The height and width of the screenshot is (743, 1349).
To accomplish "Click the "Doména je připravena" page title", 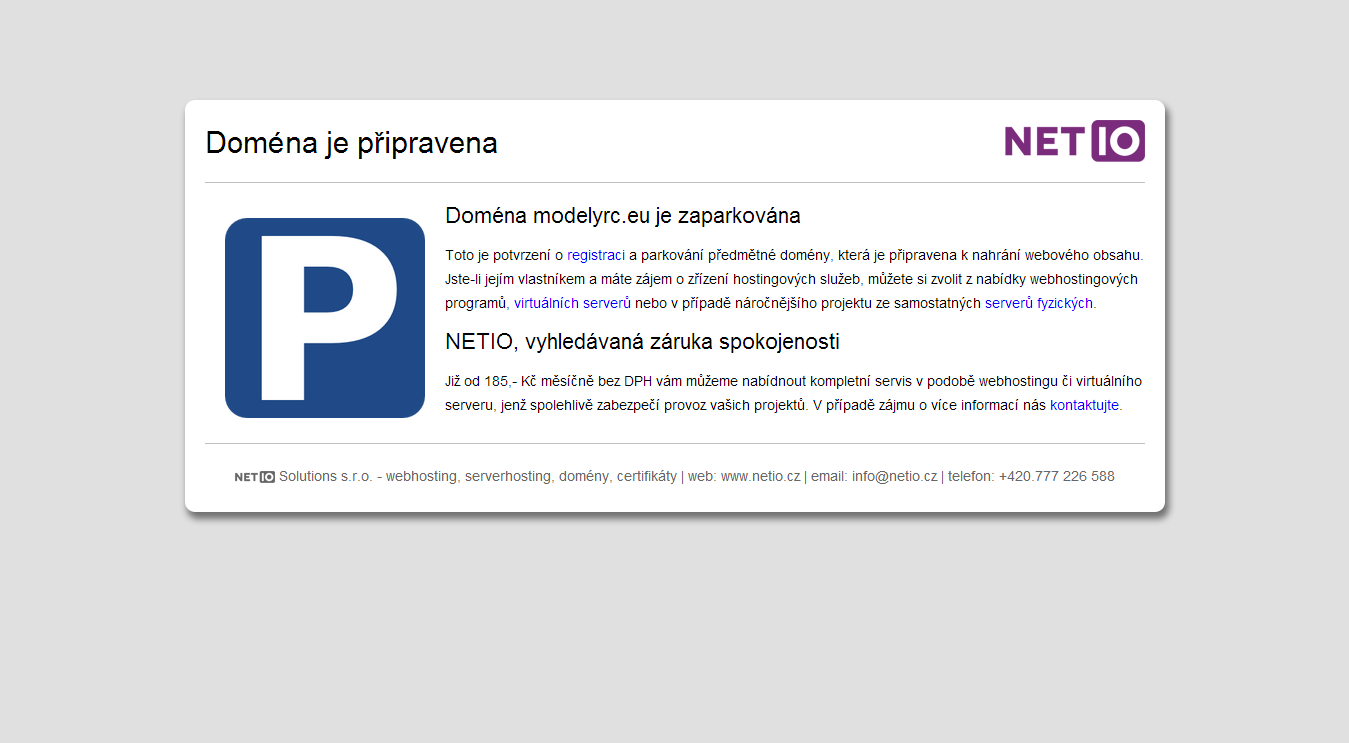I will coord(351,143).
